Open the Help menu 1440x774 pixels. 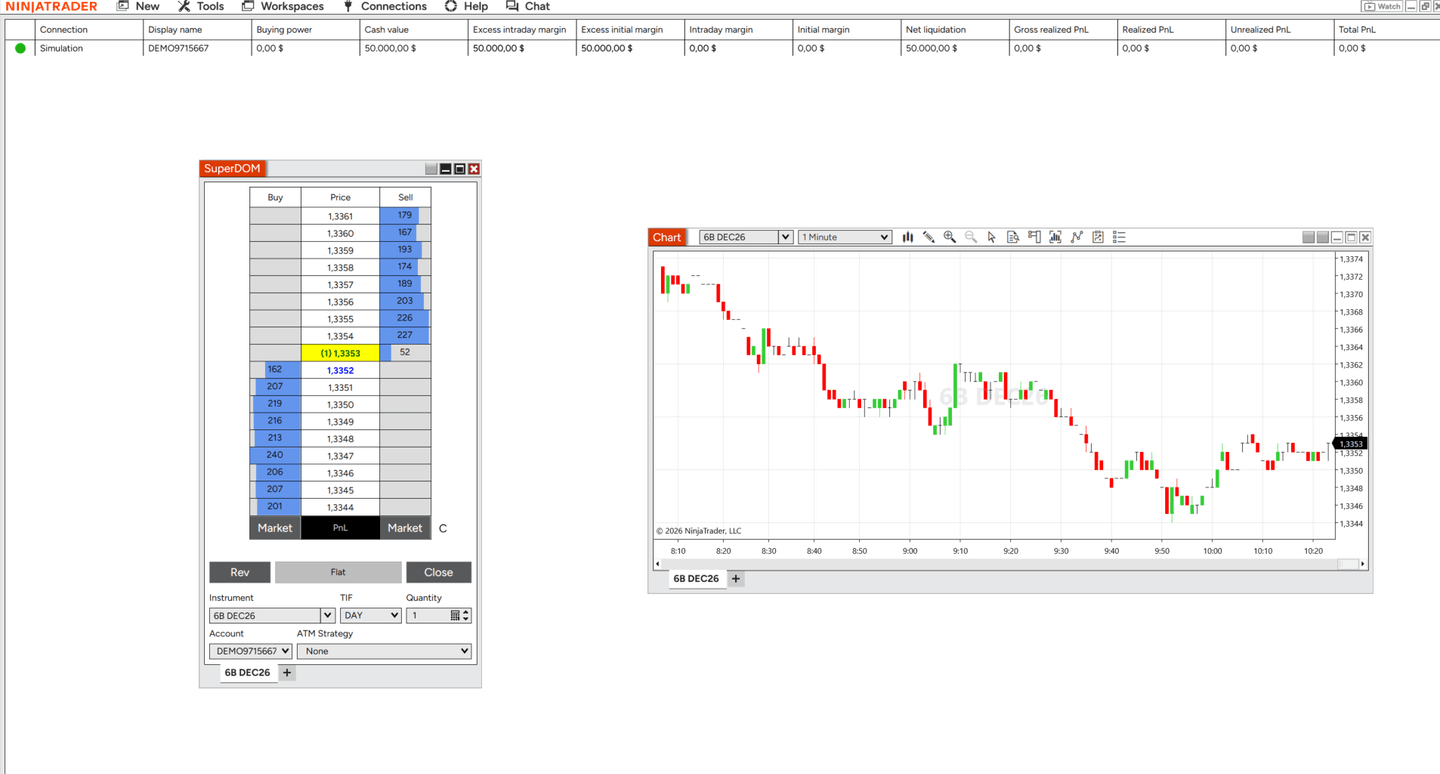click(x=466, y=6)
